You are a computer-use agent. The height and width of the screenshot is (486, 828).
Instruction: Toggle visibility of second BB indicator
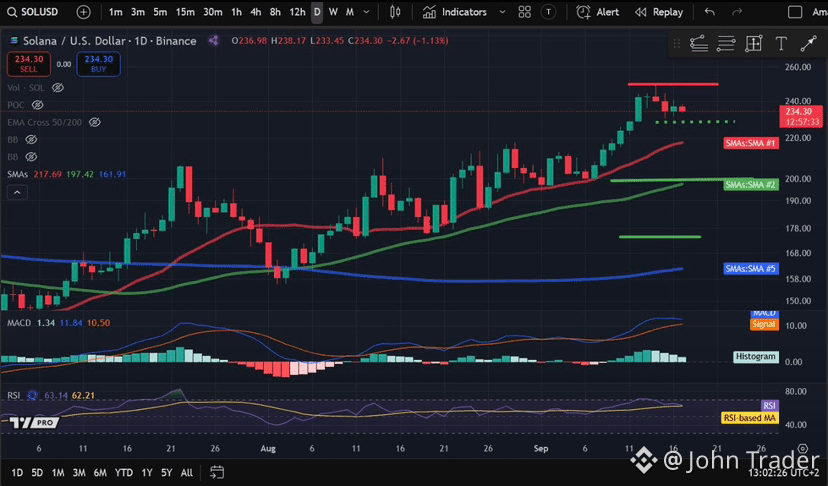pyautogui.click(x=31, y=157)
